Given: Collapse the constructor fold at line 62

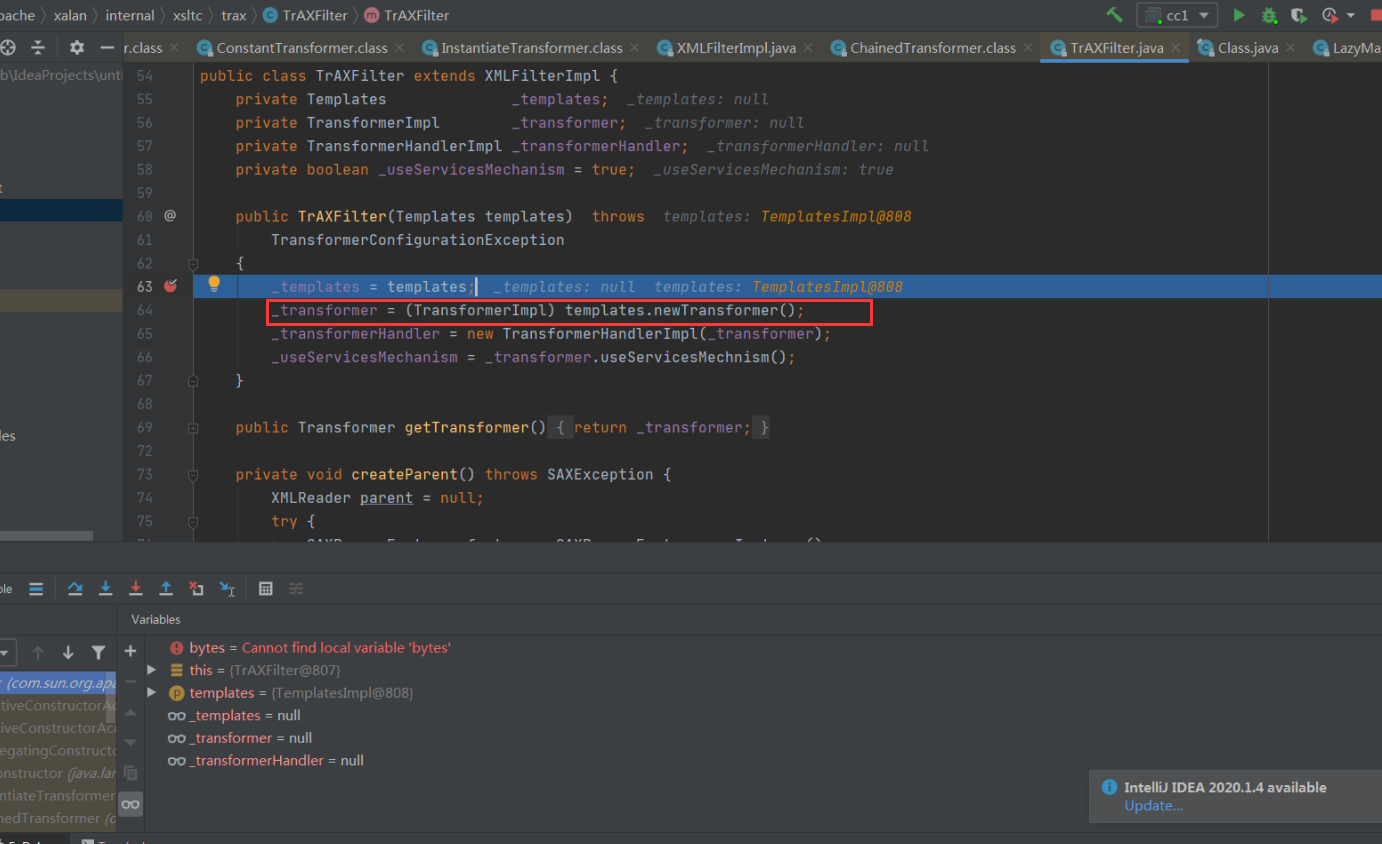Looking at the screenshot, I should pos(193,263).
